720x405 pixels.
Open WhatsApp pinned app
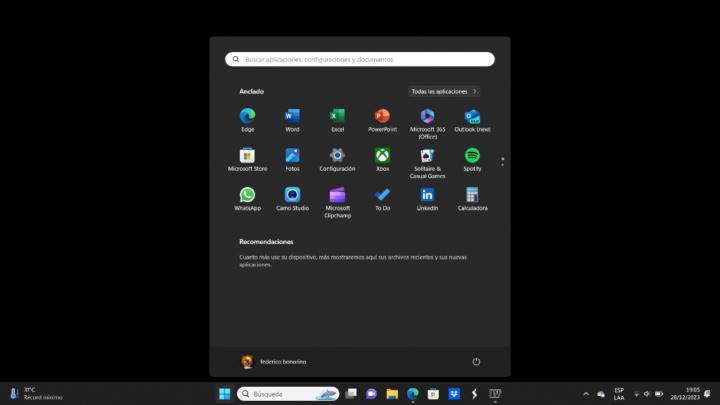click(248, 199)
